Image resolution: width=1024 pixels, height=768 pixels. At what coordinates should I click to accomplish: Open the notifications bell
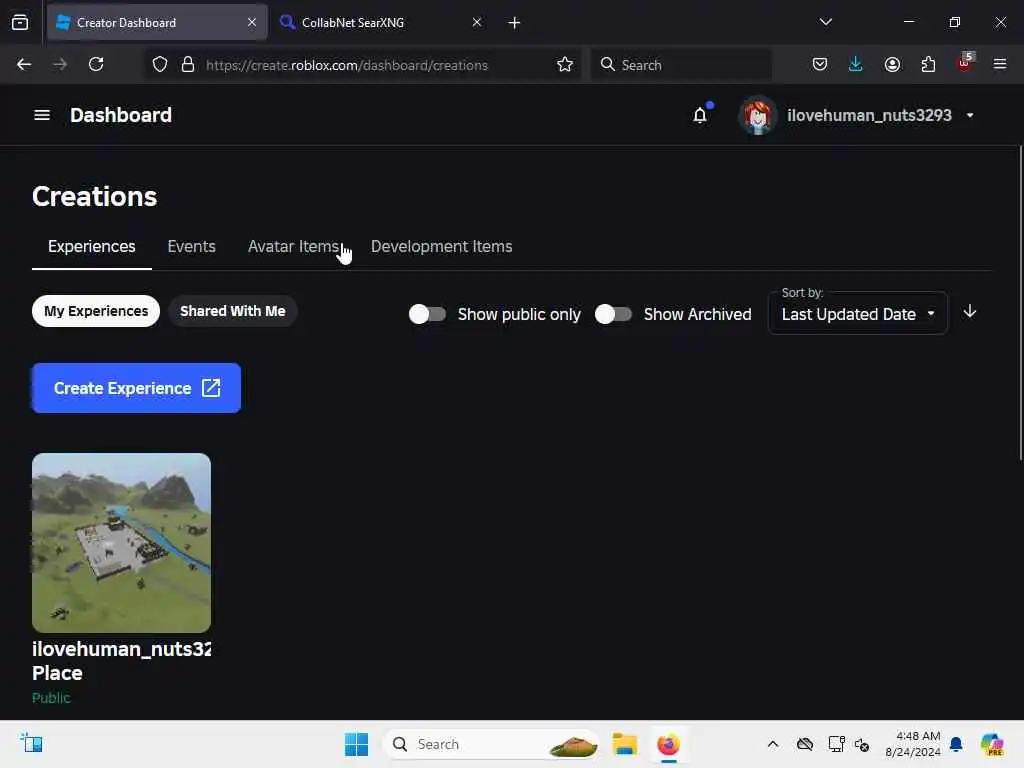[x=700, y=115]
